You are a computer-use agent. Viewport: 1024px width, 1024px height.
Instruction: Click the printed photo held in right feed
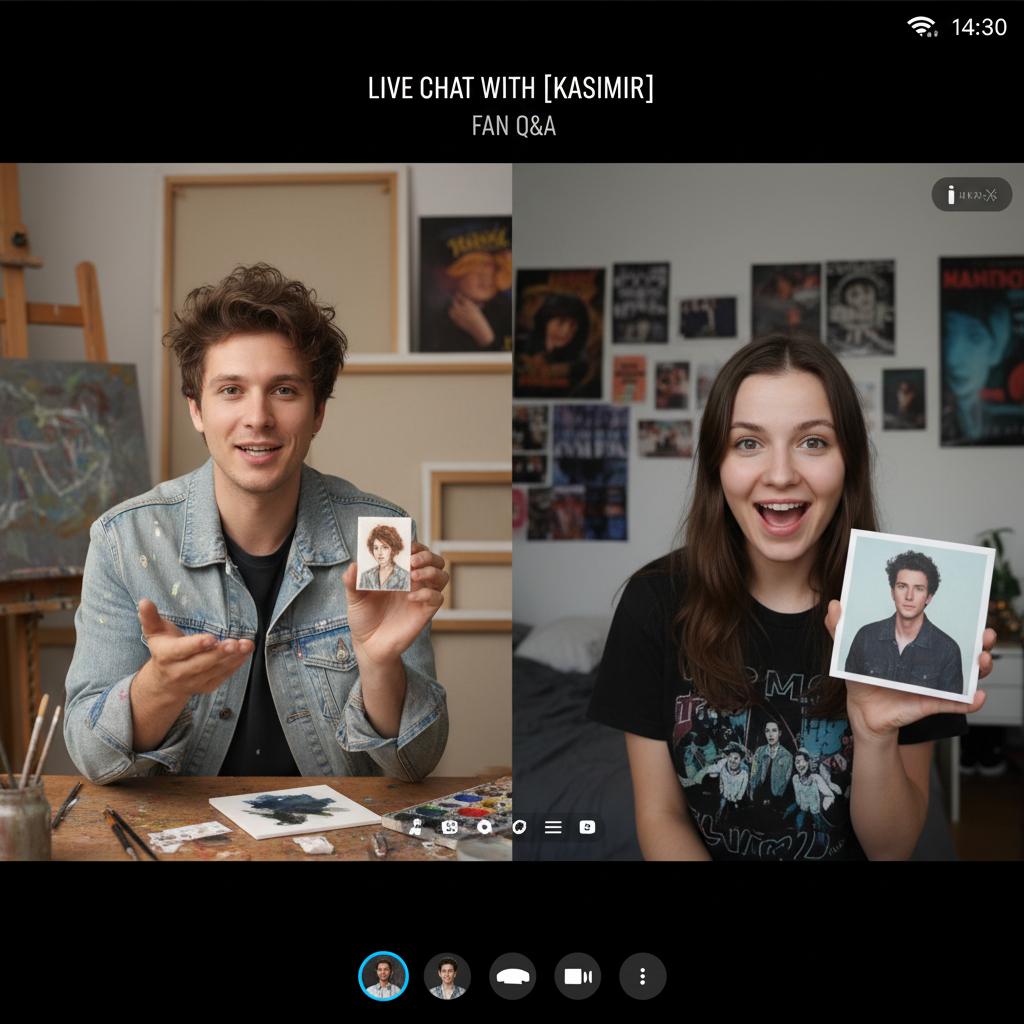coord(911,614)
